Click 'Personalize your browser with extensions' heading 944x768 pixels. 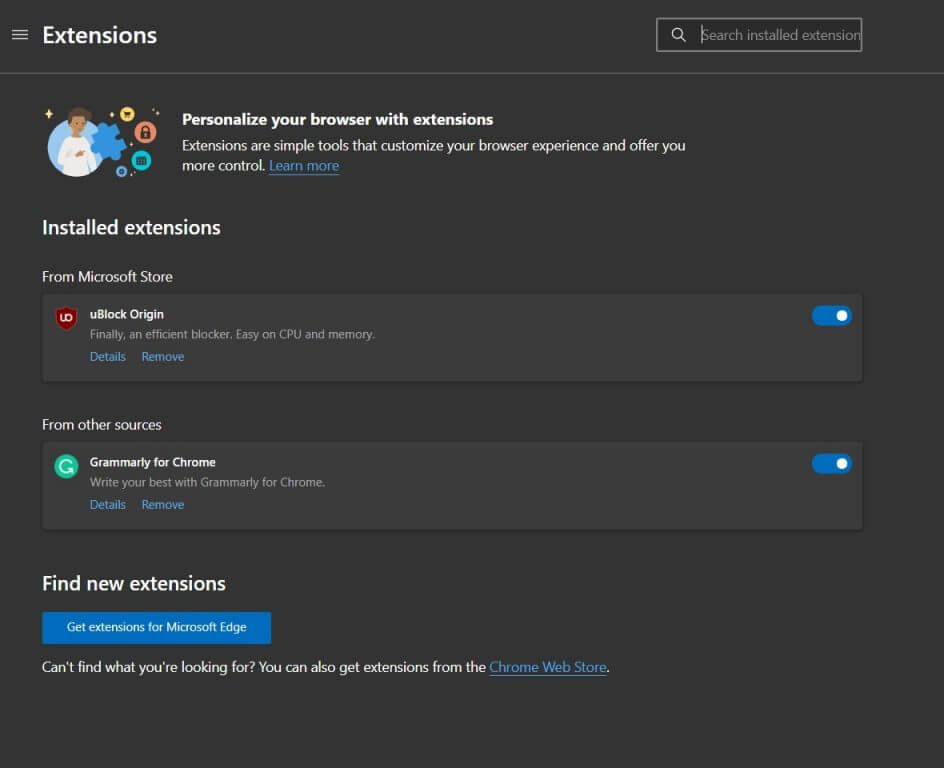coord(338,119)
